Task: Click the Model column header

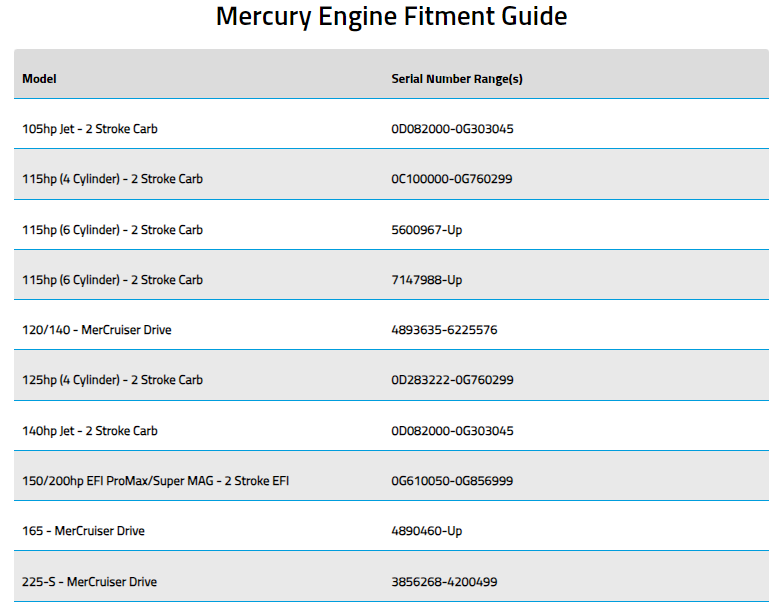Action: tap(39, 79)
